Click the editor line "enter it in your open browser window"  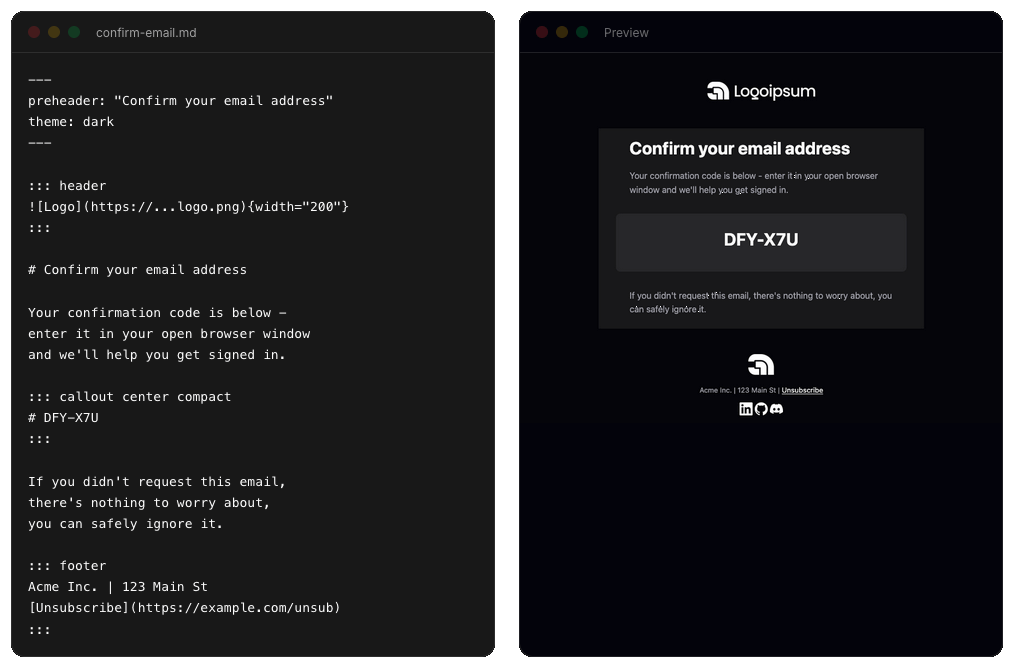pyautogui.click(x=169, y=334)
